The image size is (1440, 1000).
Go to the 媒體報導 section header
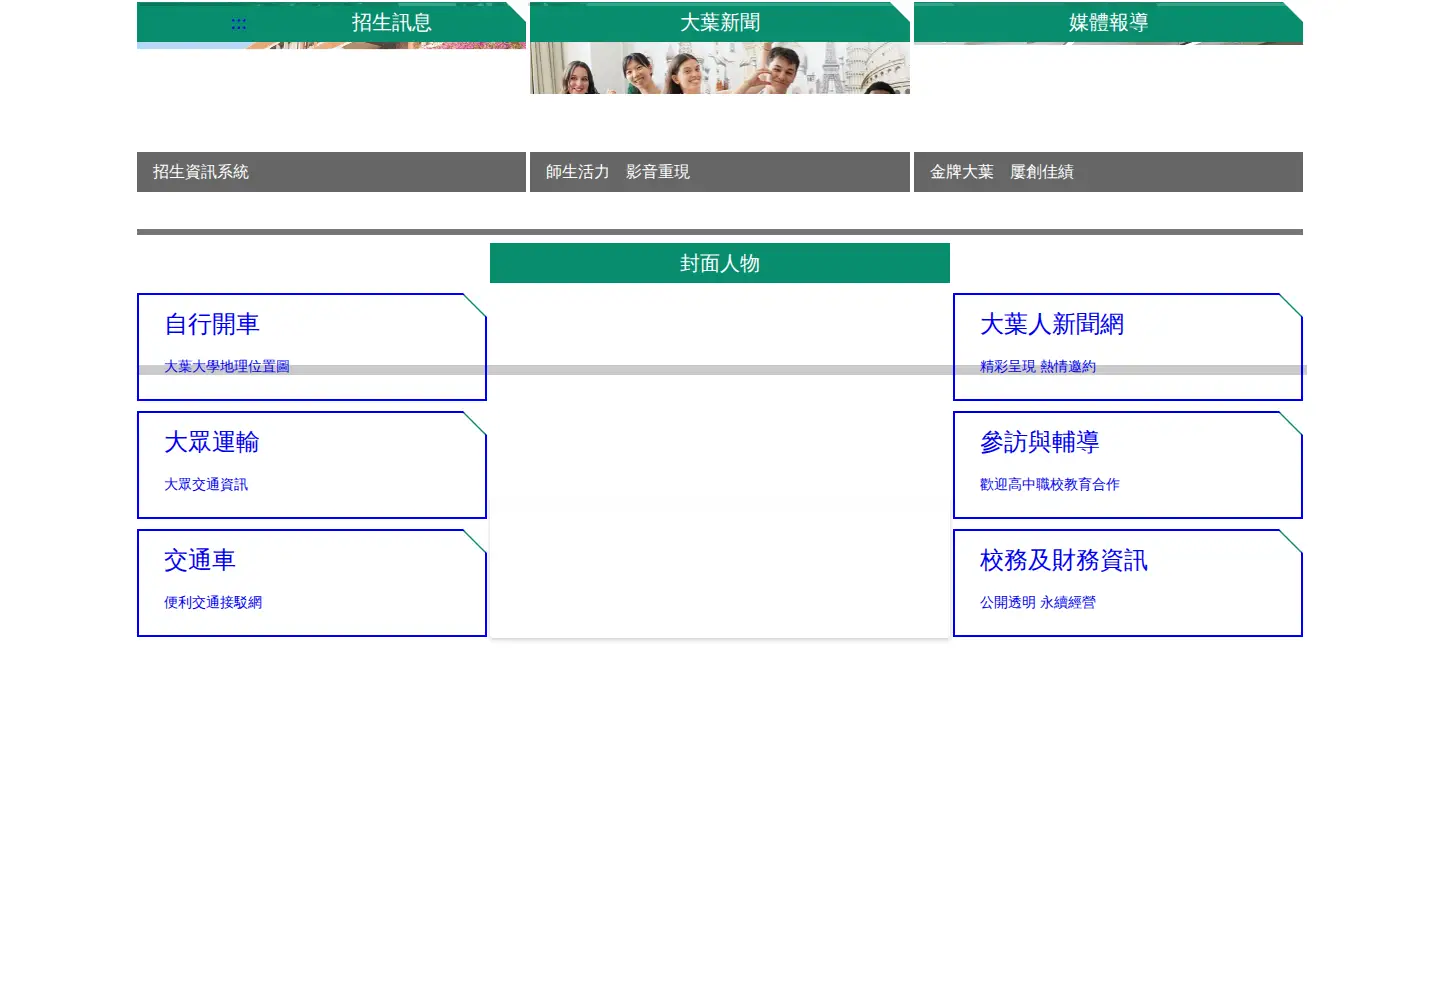click(1108, 22)
